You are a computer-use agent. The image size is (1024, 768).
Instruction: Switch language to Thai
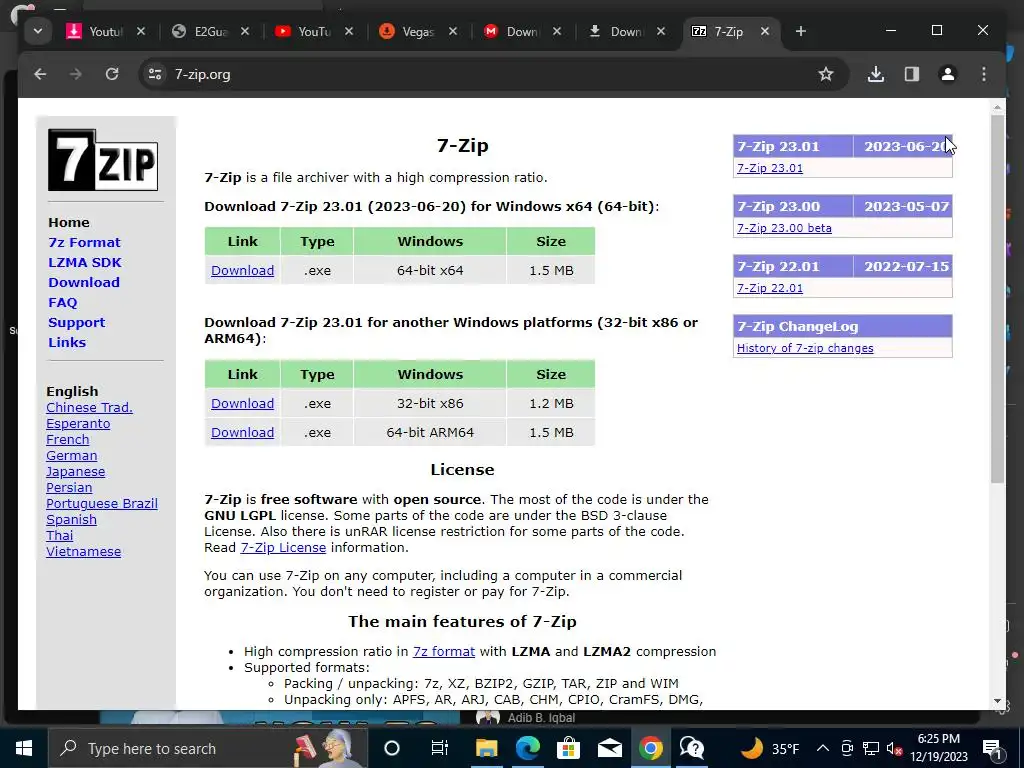(59, 536)
